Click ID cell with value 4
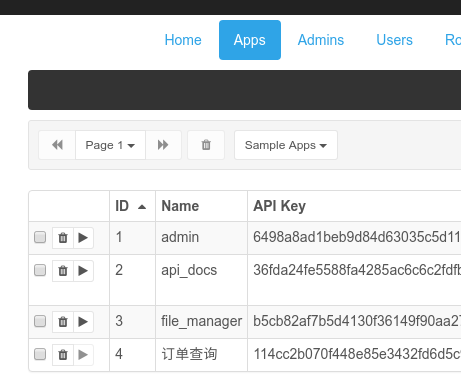This screenshot has width=461, height=389. (x=119, y=354)
